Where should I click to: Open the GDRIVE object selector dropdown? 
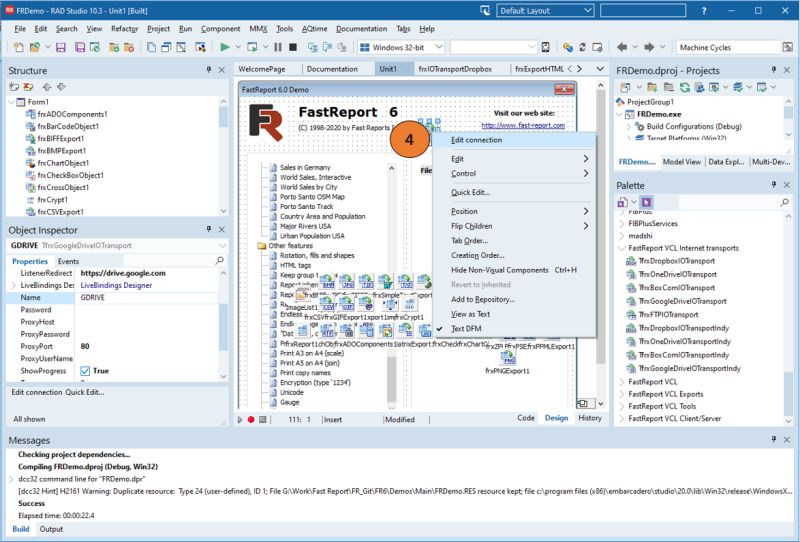(x=222, y=245)
